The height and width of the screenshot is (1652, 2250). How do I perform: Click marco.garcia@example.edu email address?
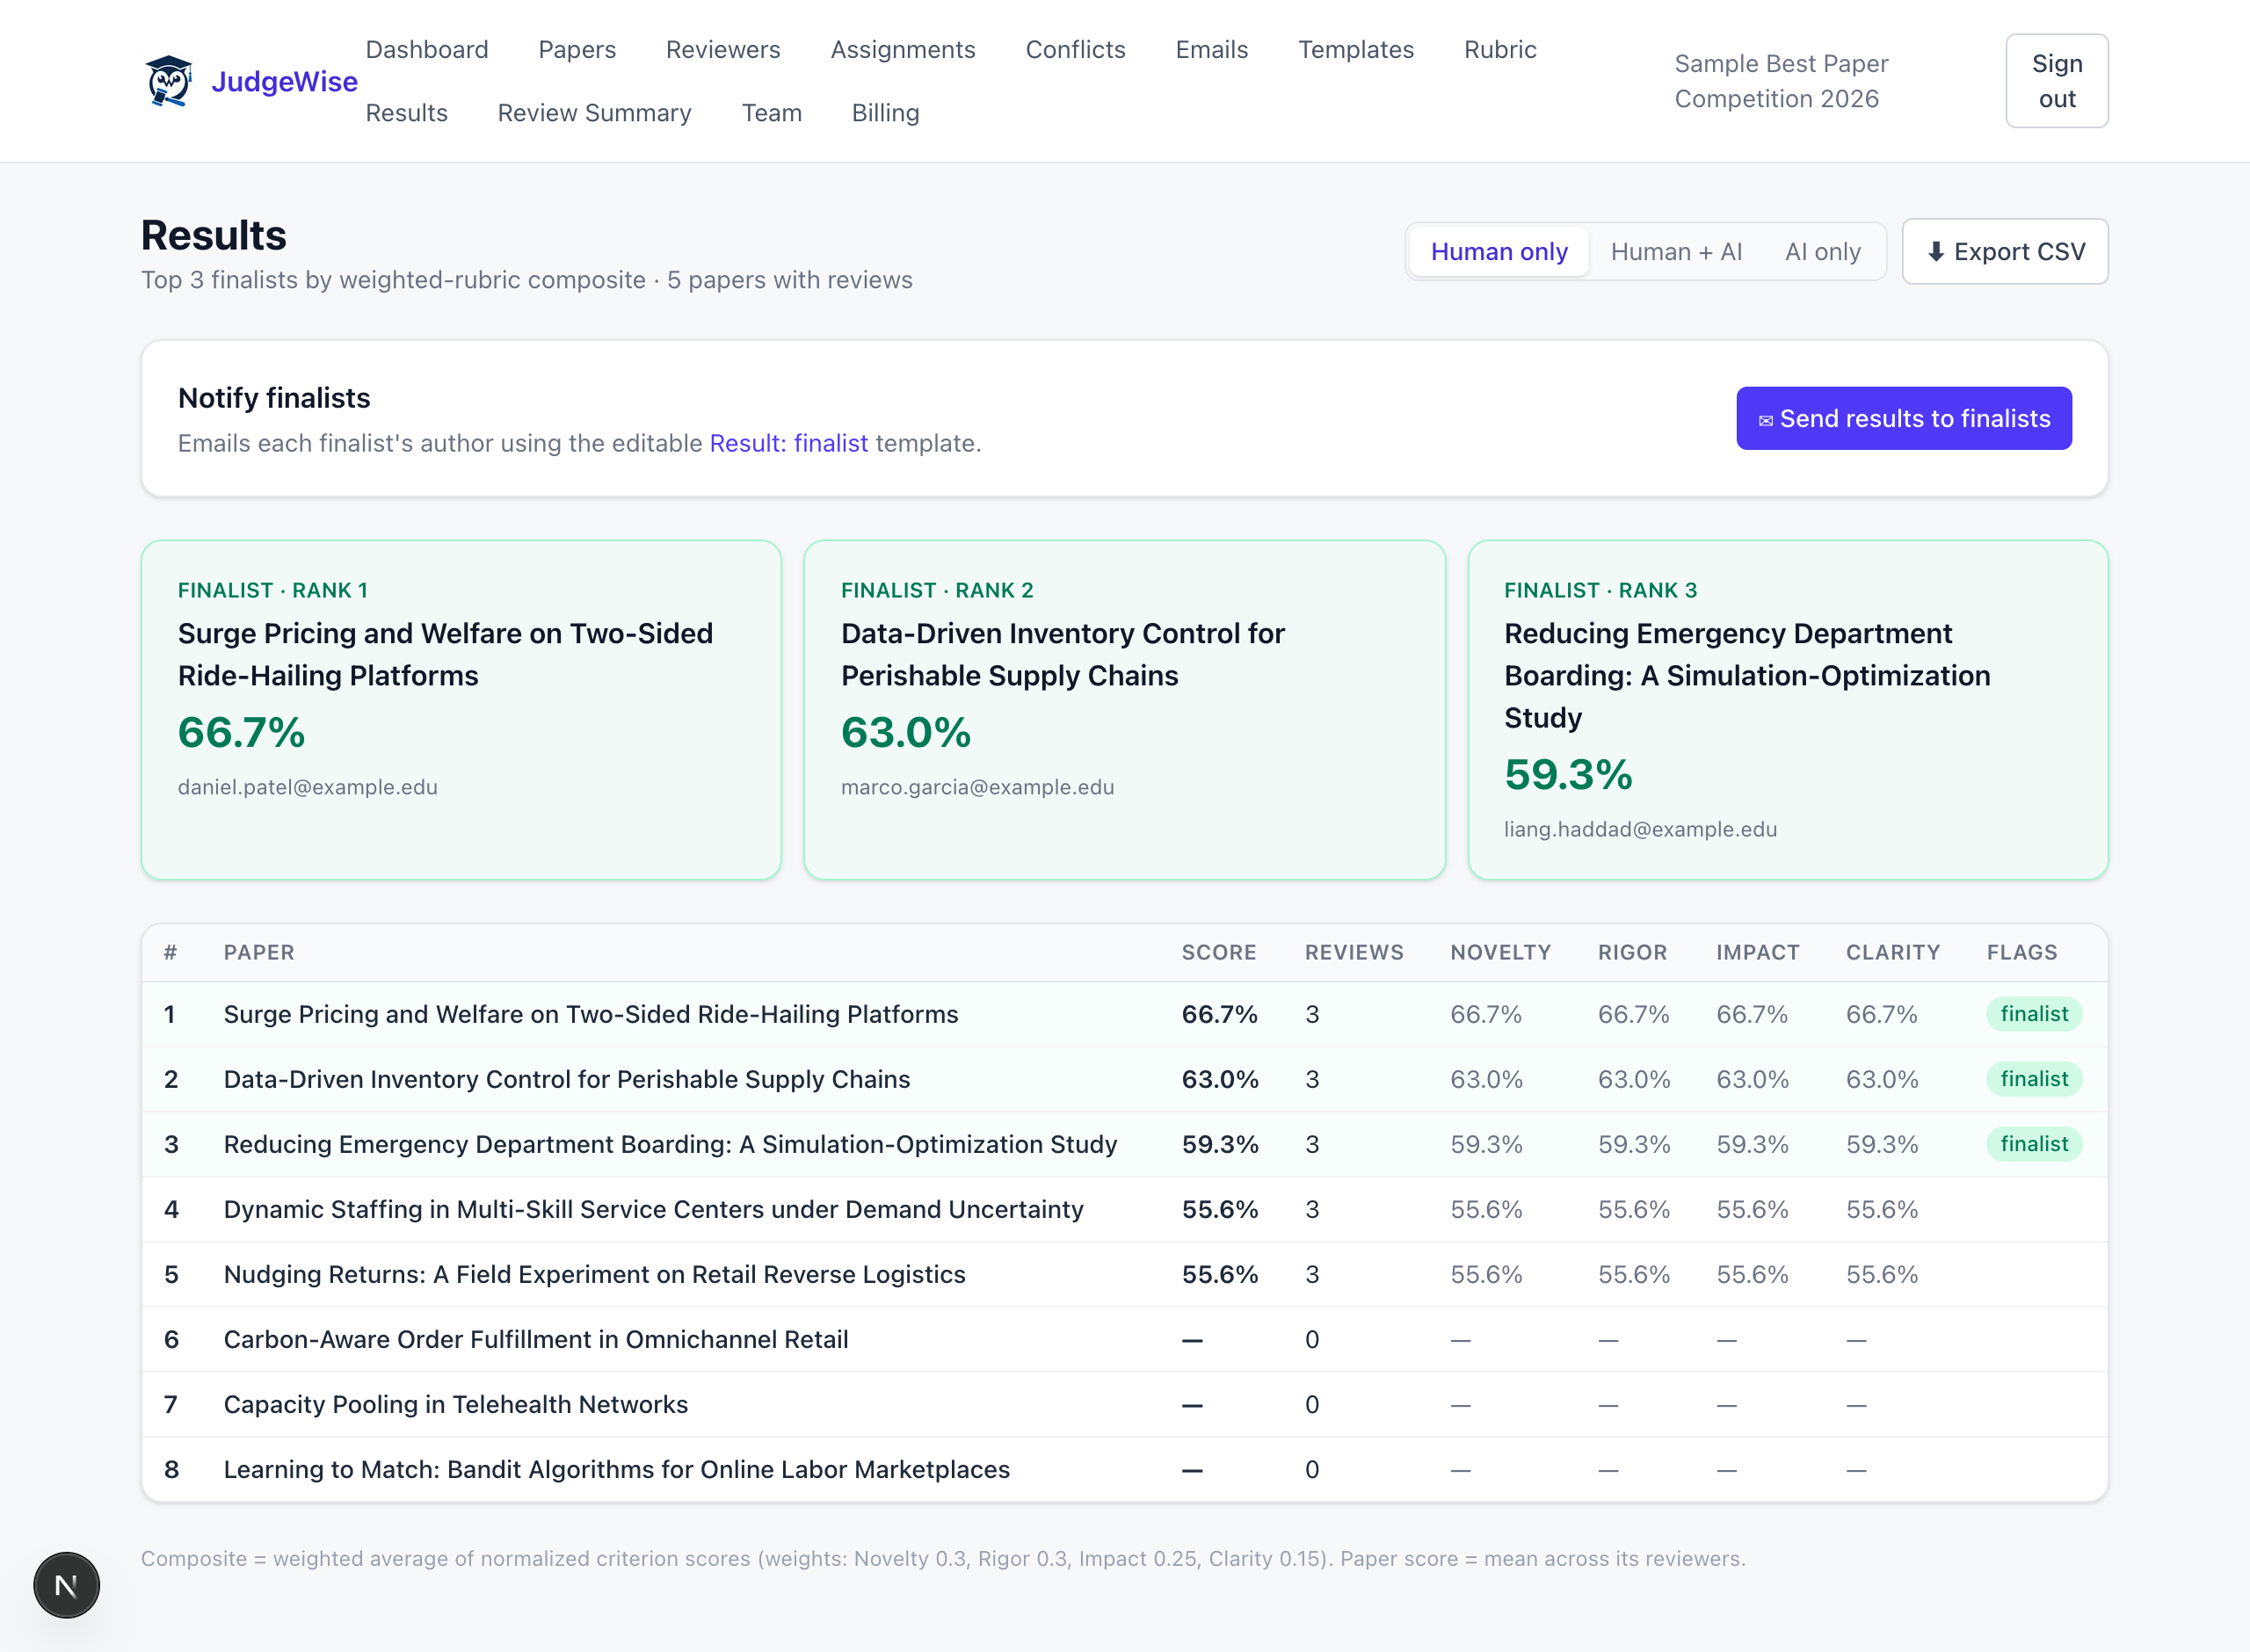coord(977,787)
